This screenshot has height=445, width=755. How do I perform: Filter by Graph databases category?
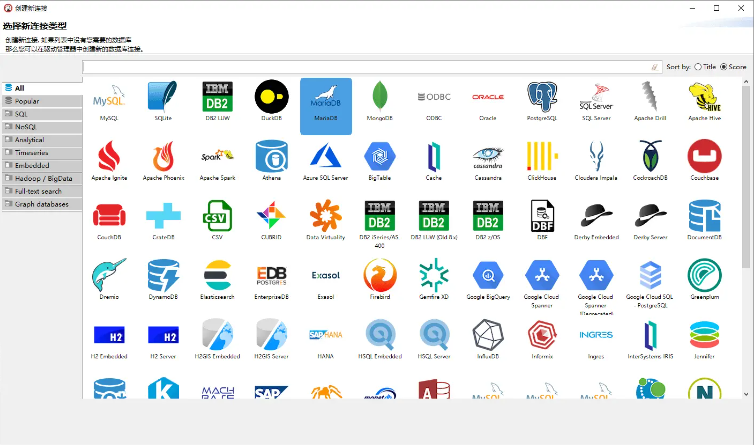tap(42, 204)
